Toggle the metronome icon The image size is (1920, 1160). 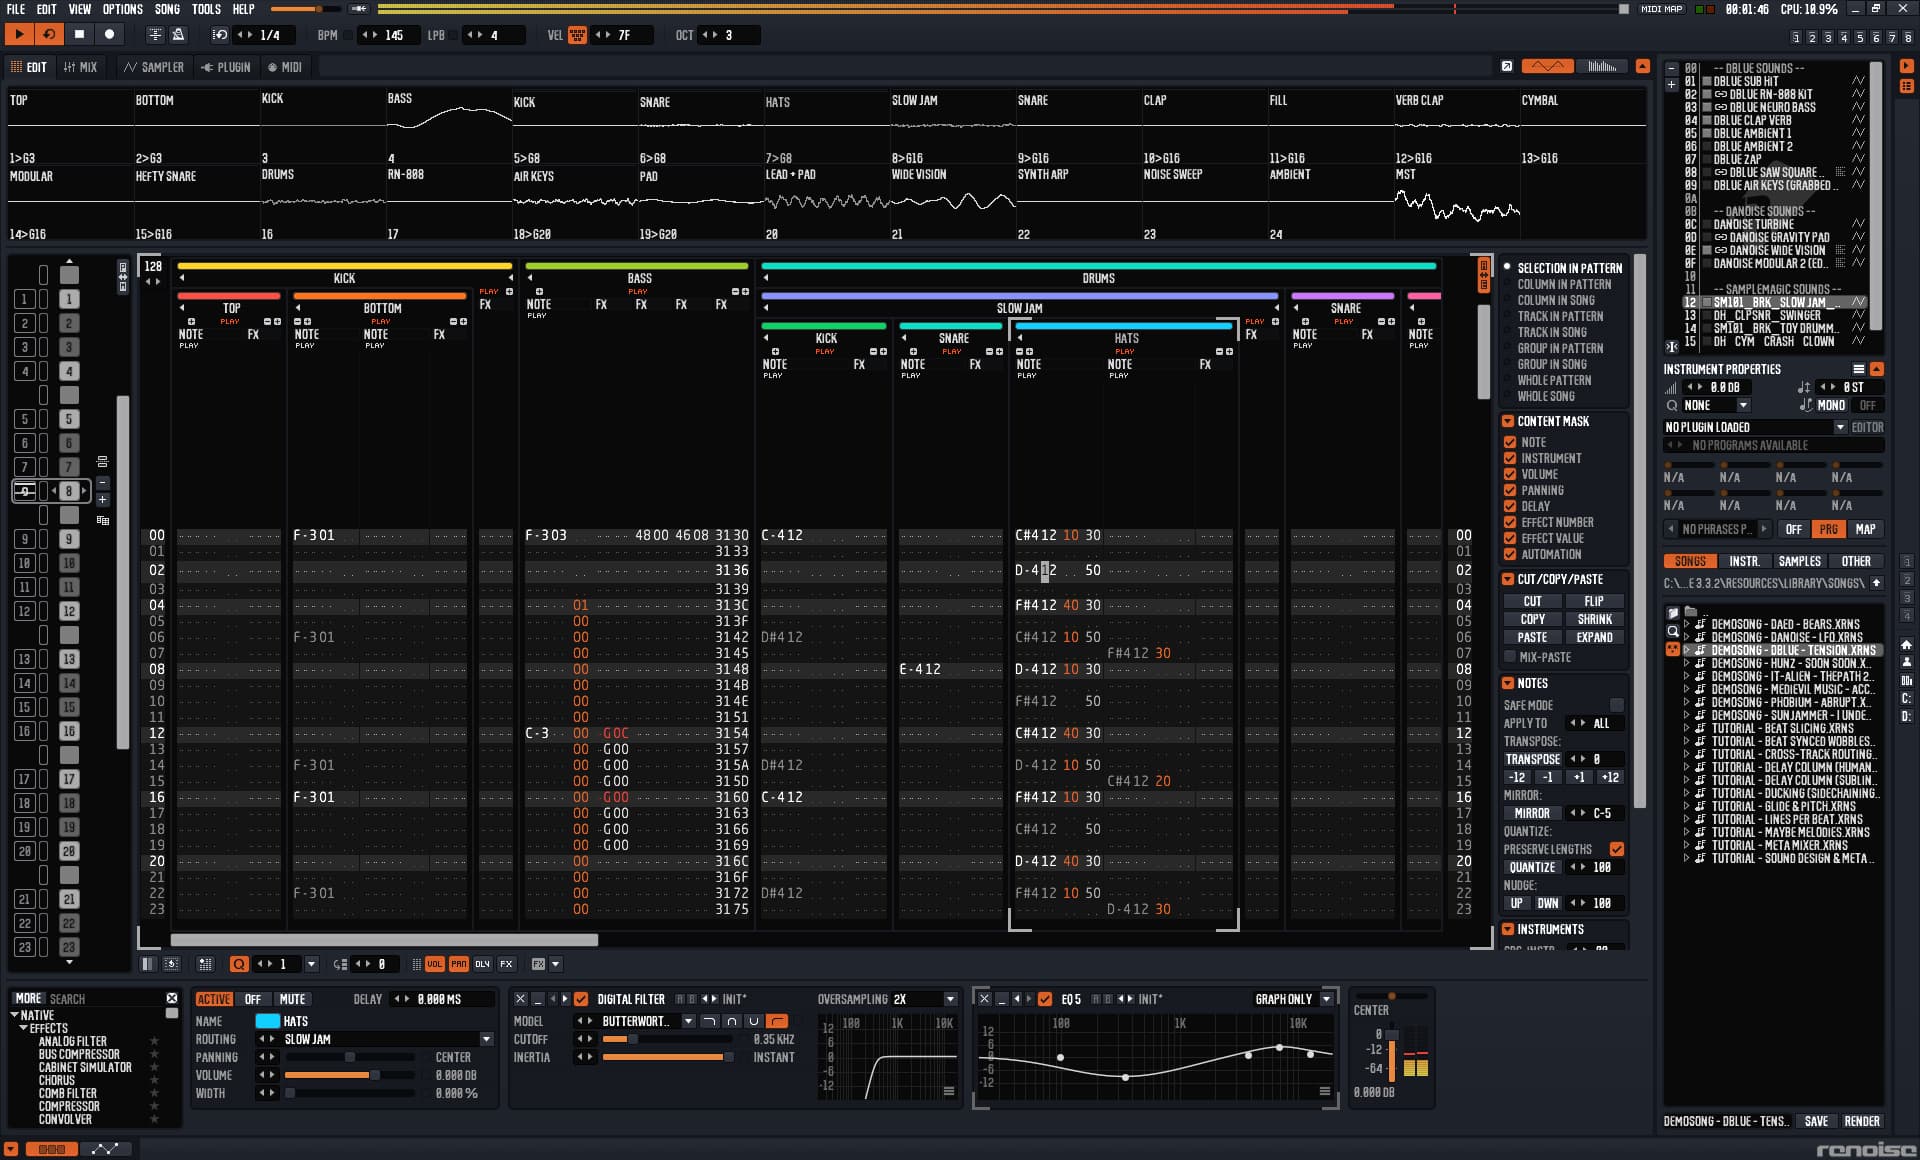click(x=178, y=34)
